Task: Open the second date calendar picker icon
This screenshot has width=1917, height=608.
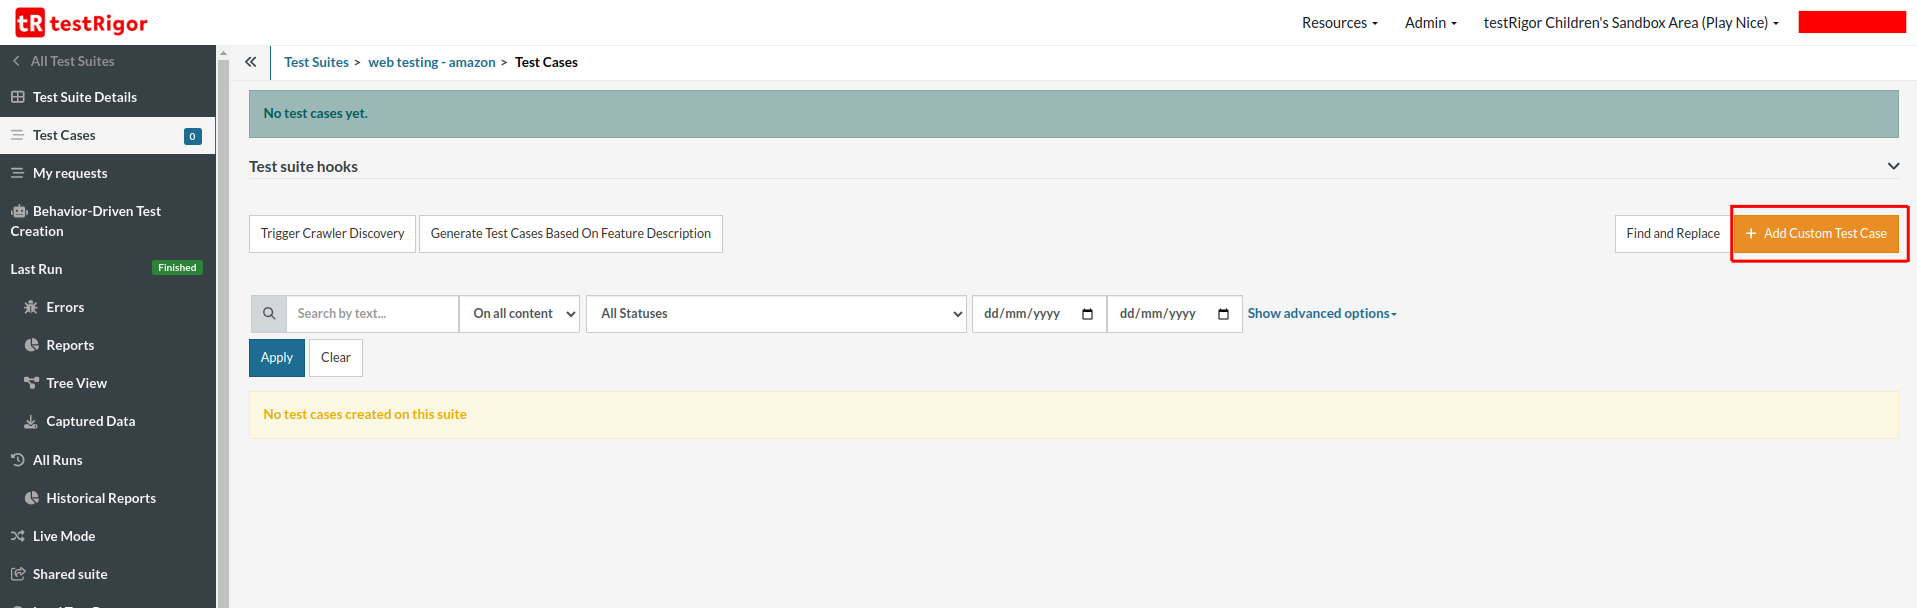Action: [x=1223, y=314]
